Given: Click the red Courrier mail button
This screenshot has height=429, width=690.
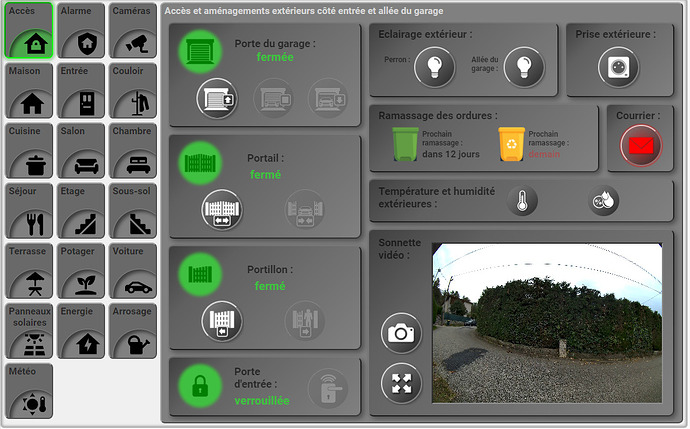Looking at the screenshot, I should point(640,146).
